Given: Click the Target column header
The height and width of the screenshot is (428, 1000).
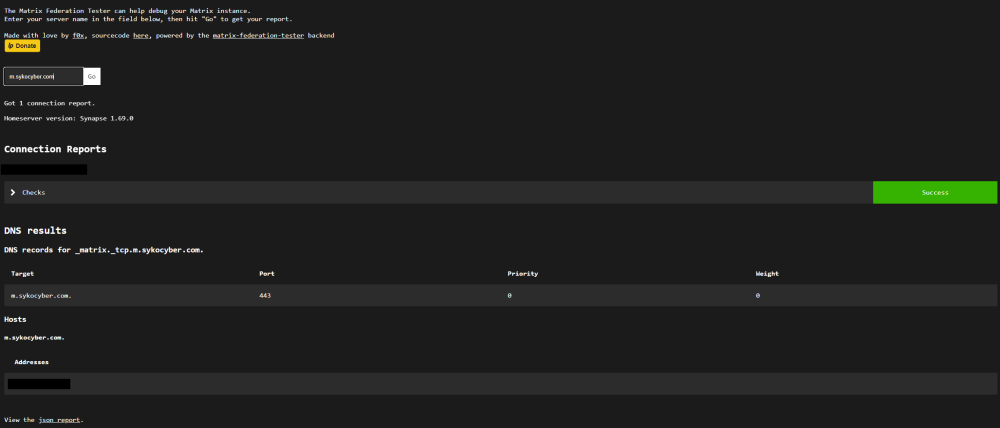Looking at the screenshot, I should (22, 274).
